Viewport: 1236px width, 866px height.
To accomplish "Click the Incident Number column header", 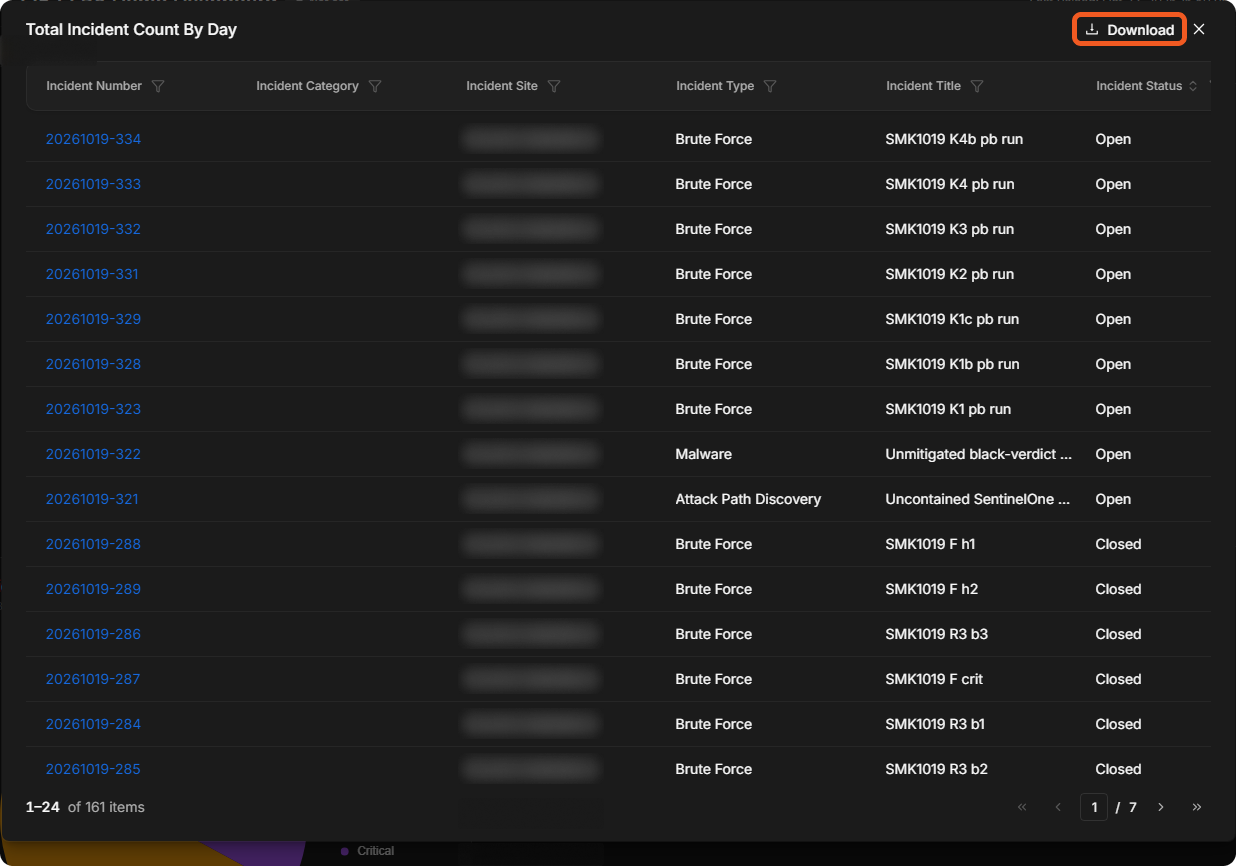I will (x=94, y=86).
